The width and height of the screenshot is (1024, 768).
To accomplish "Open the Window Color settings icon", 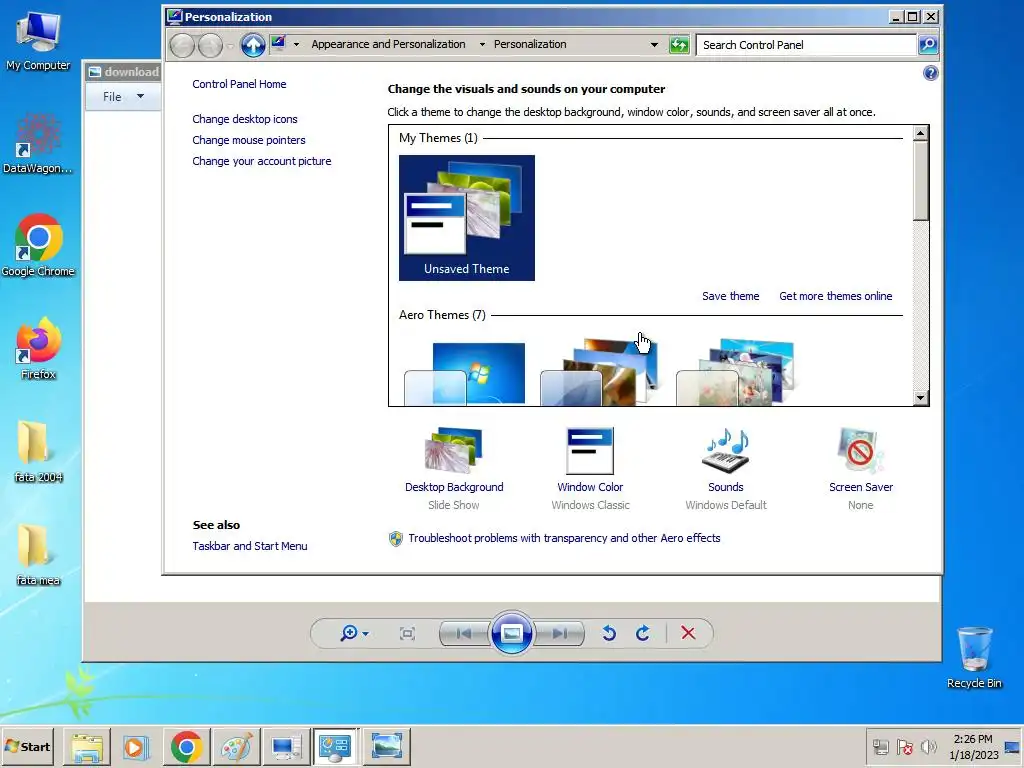I will click(590, 450).
